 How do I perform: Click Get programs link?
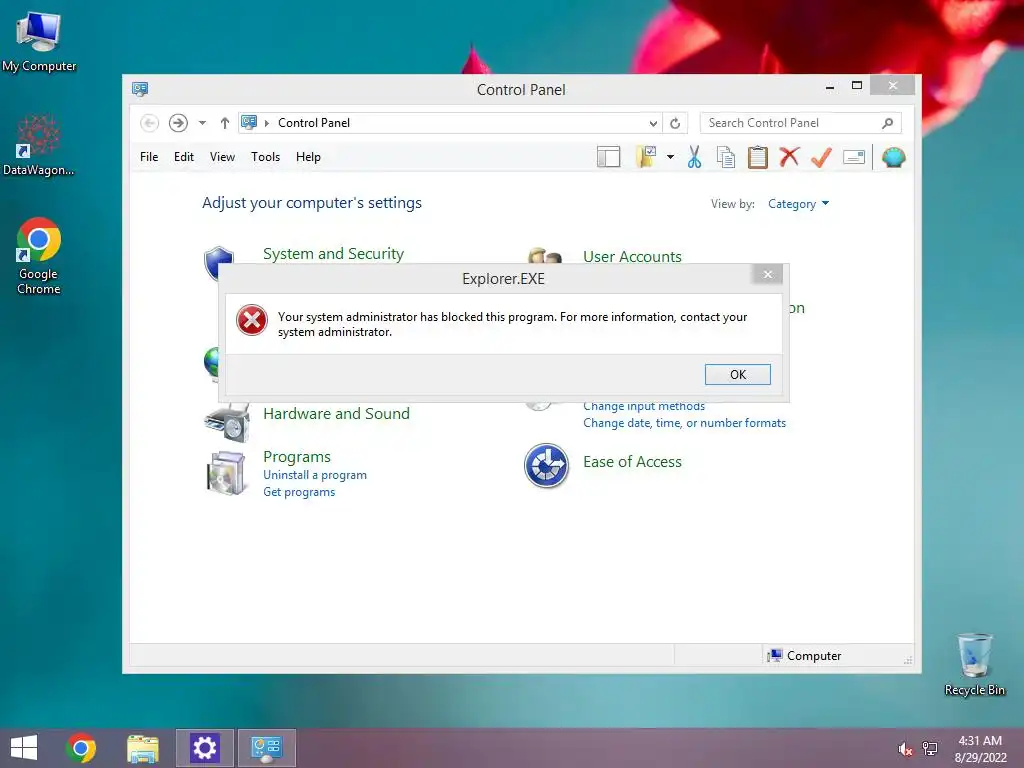[299, 492]
